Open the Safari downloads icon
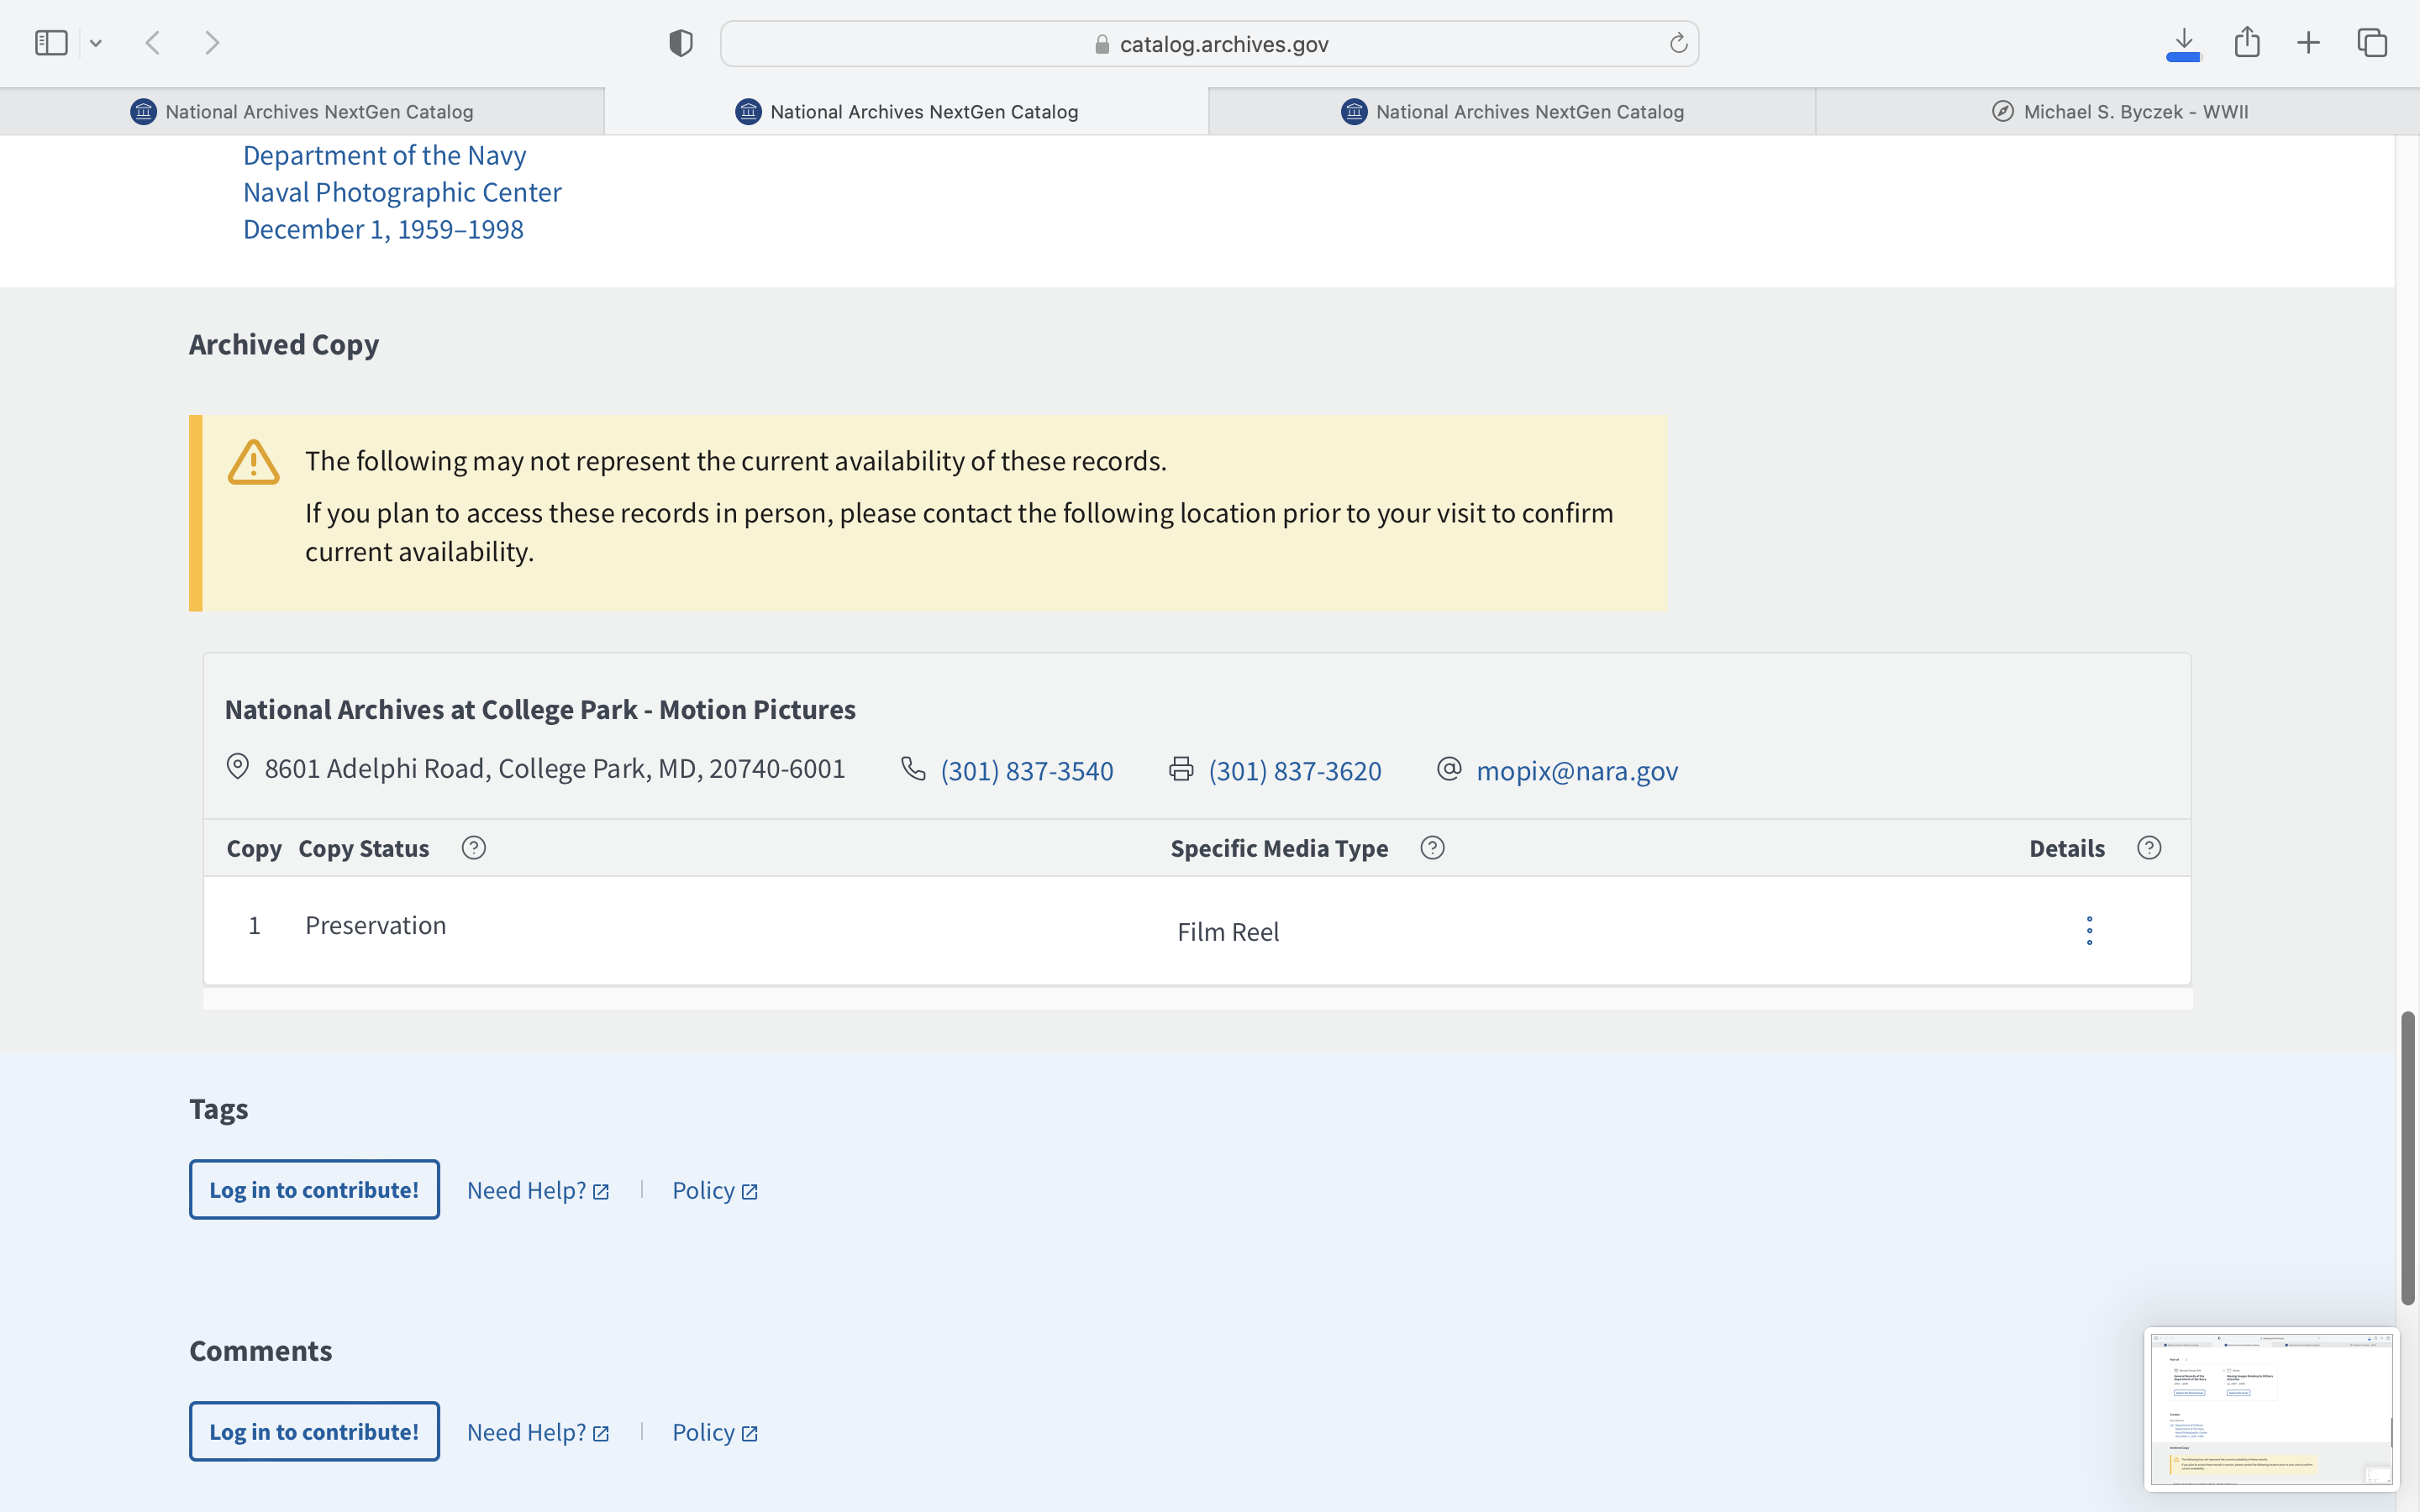2420x1512 pixels. pos(2183,43)
